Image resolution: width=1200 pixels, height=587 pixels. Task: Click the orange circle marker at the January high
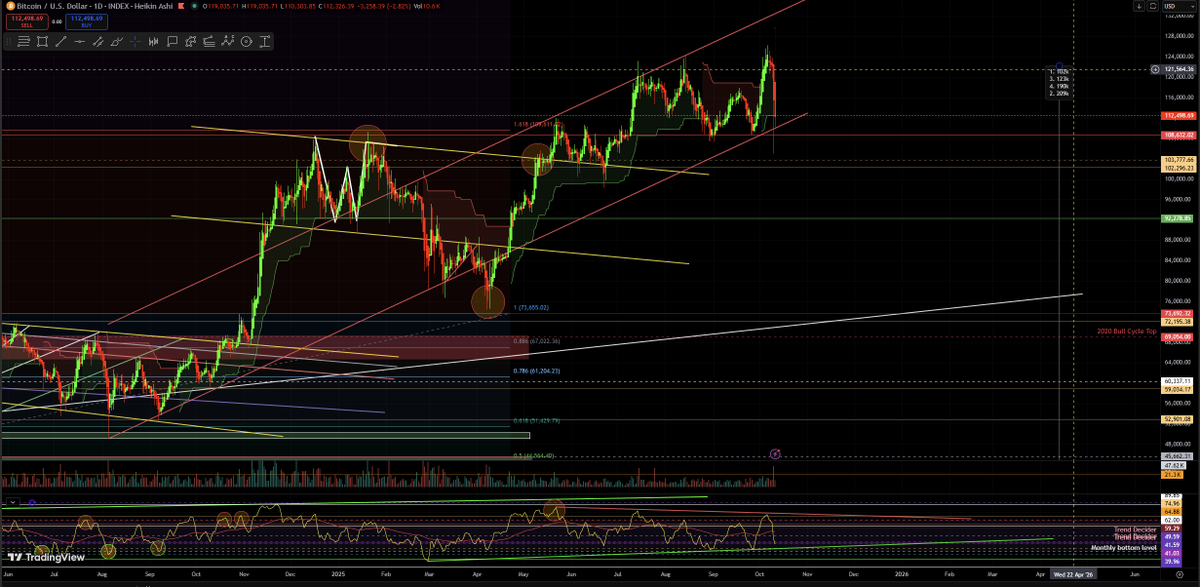click(367, 144)
